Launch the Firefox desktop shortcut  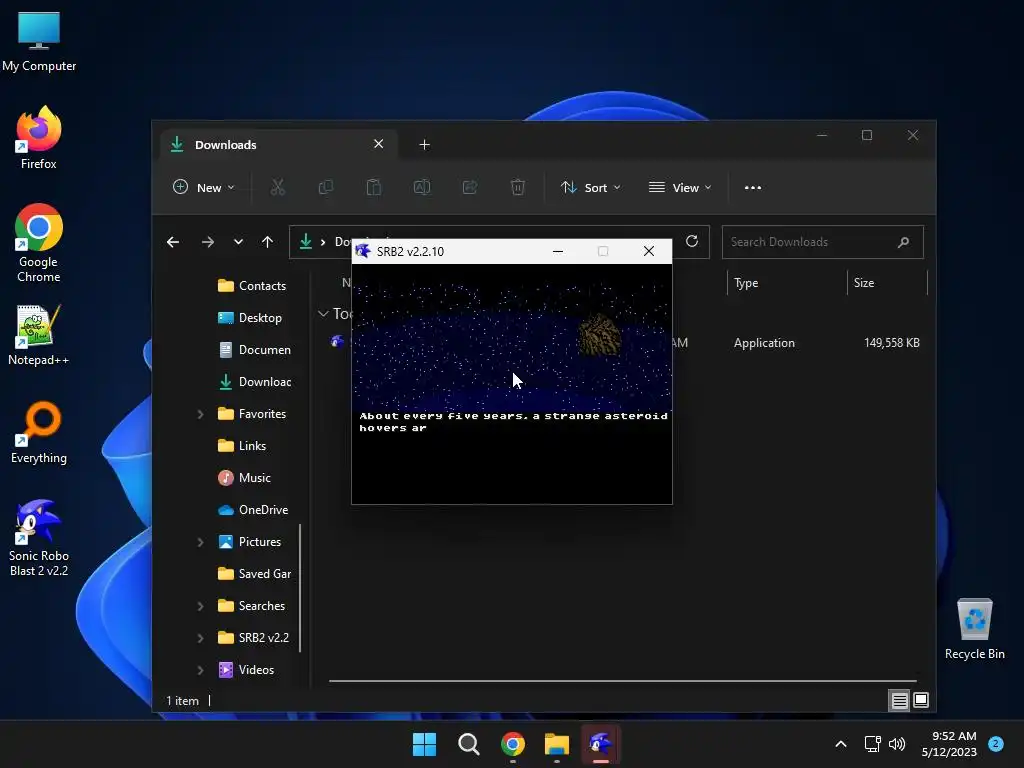pos(39,138)
